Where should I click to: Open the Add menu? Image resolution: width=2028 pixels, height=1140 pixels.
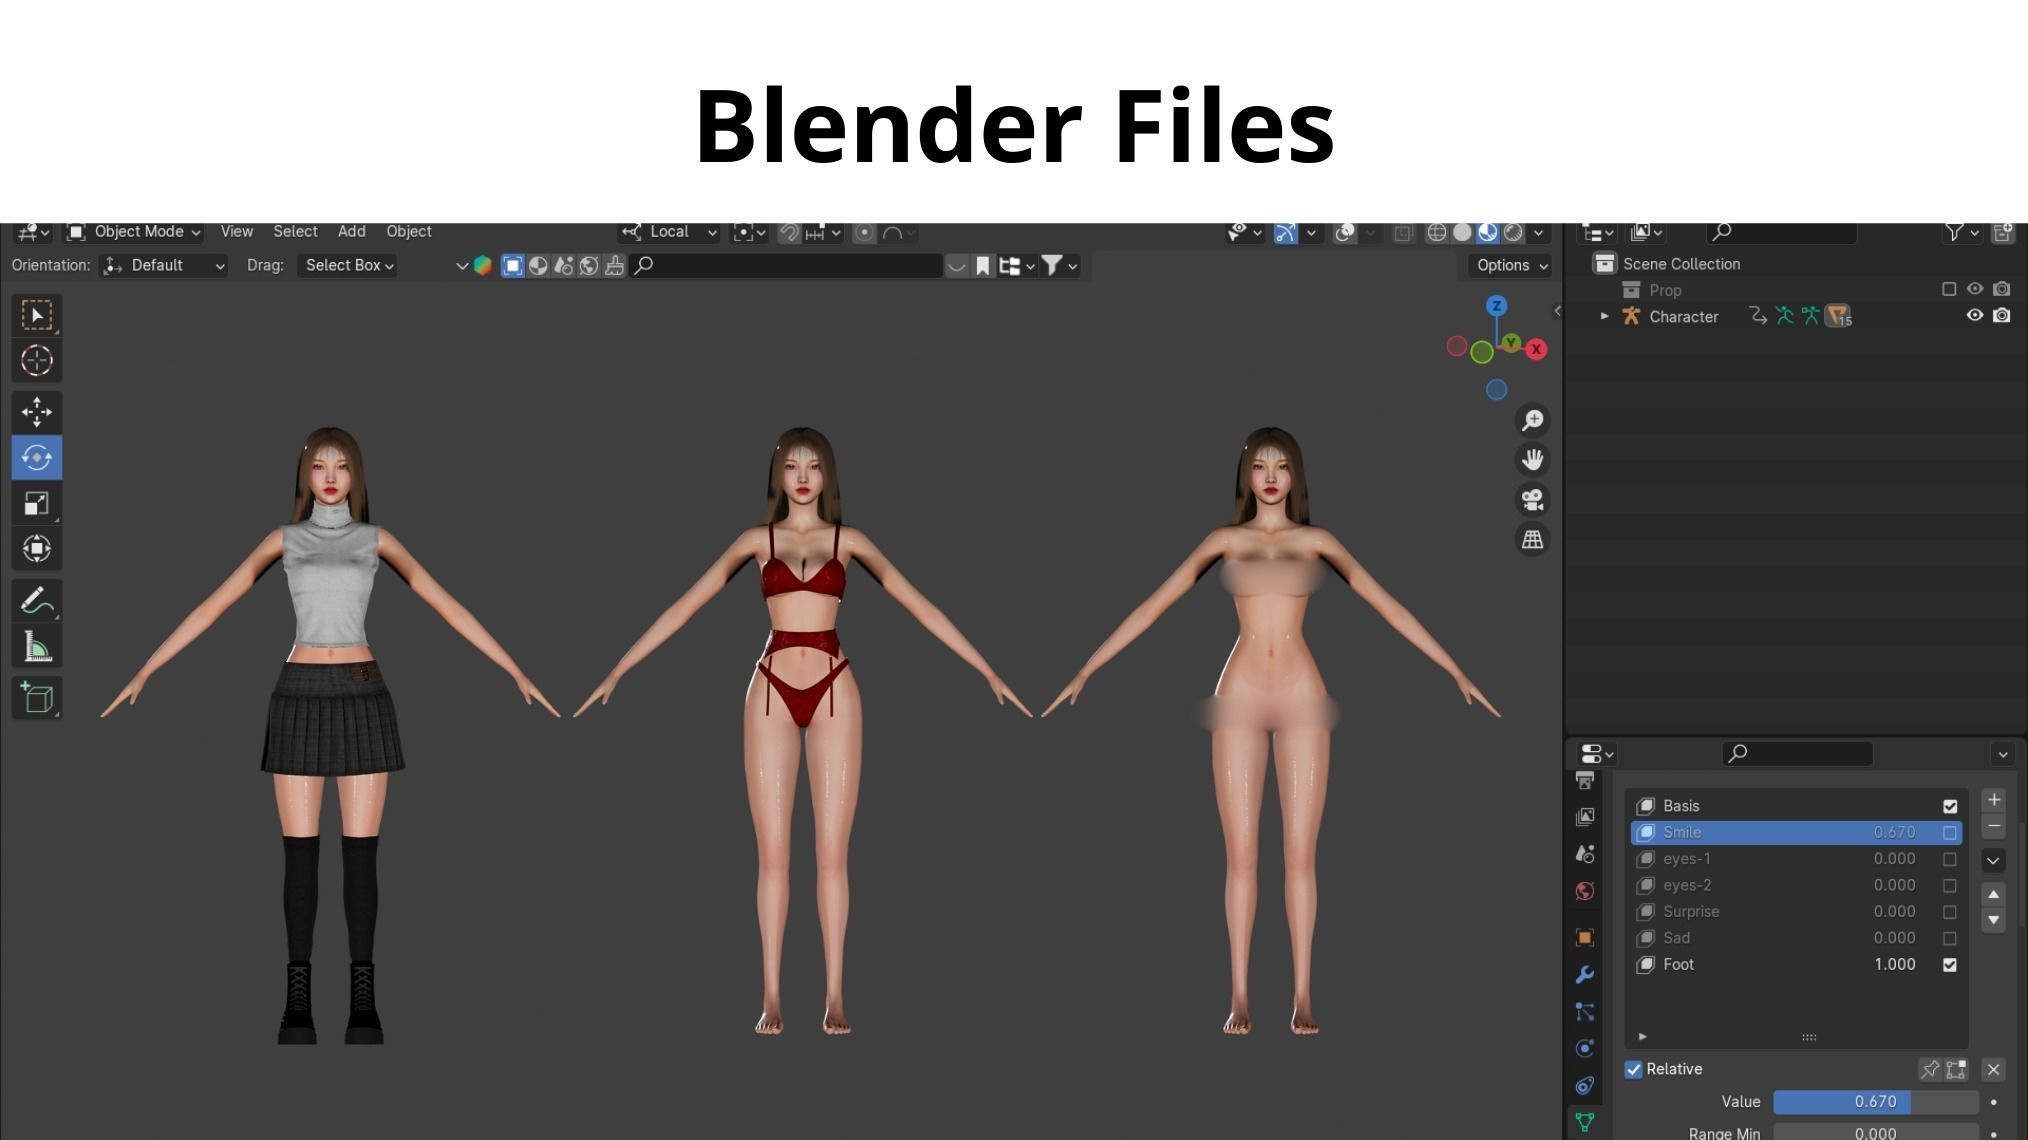click(x=351, y=232)
